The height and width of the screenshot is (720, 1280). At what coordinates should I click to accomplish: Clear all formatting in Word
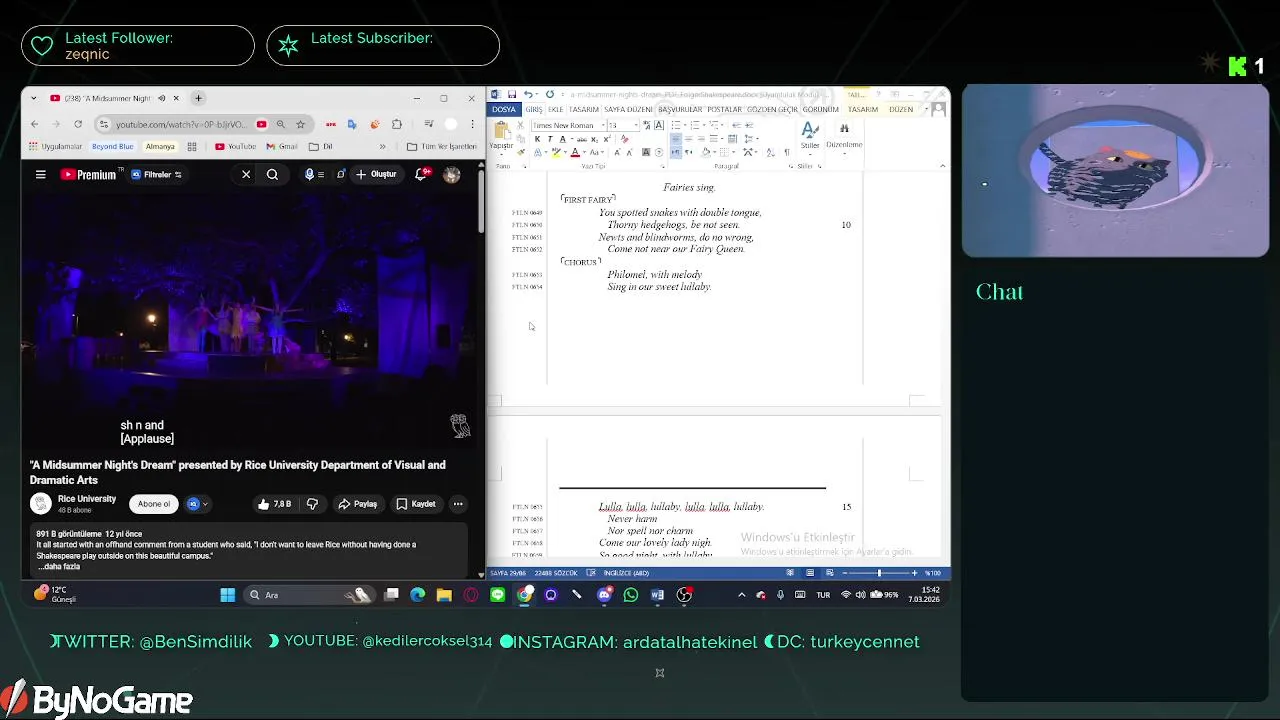[625, 139]
